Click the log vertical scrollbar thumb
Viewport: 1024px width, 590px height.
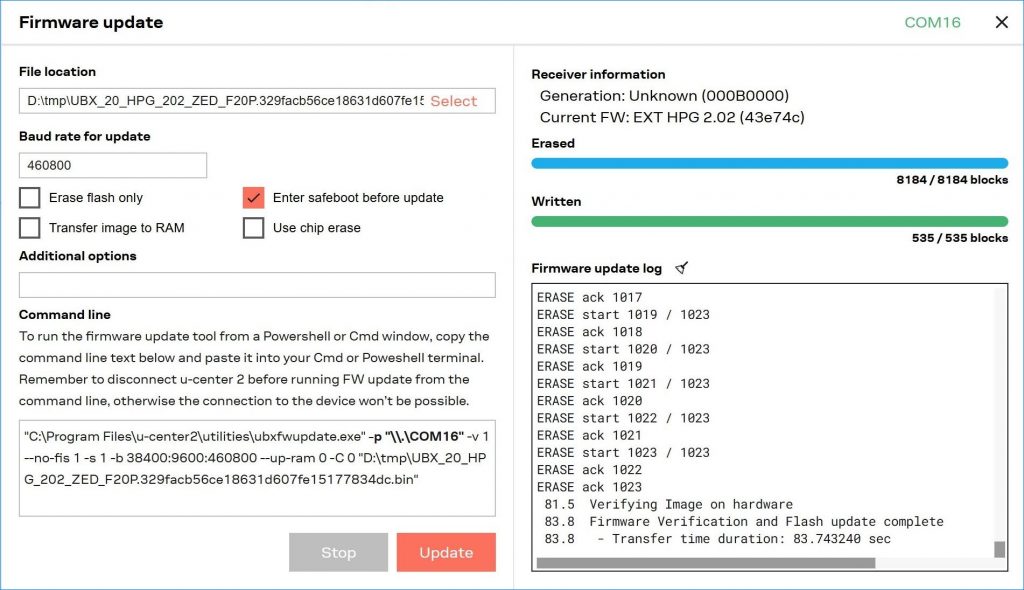point(999,549)
